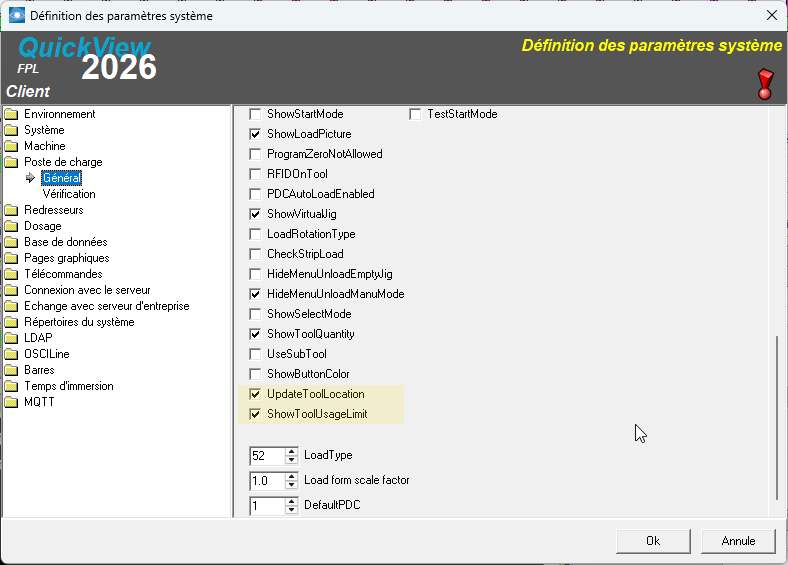Screen dimensions: 788x565
Task: Enable the TestStartMode checkbox
Action: (x=415, y=114)
